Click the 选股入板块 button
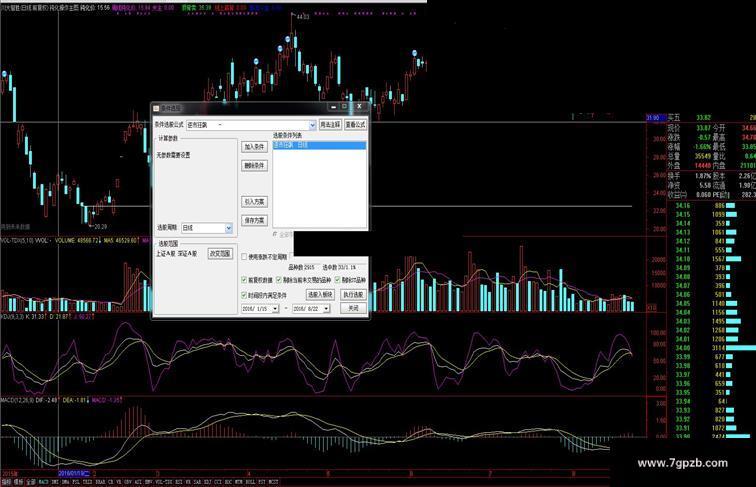 (320, 295)
